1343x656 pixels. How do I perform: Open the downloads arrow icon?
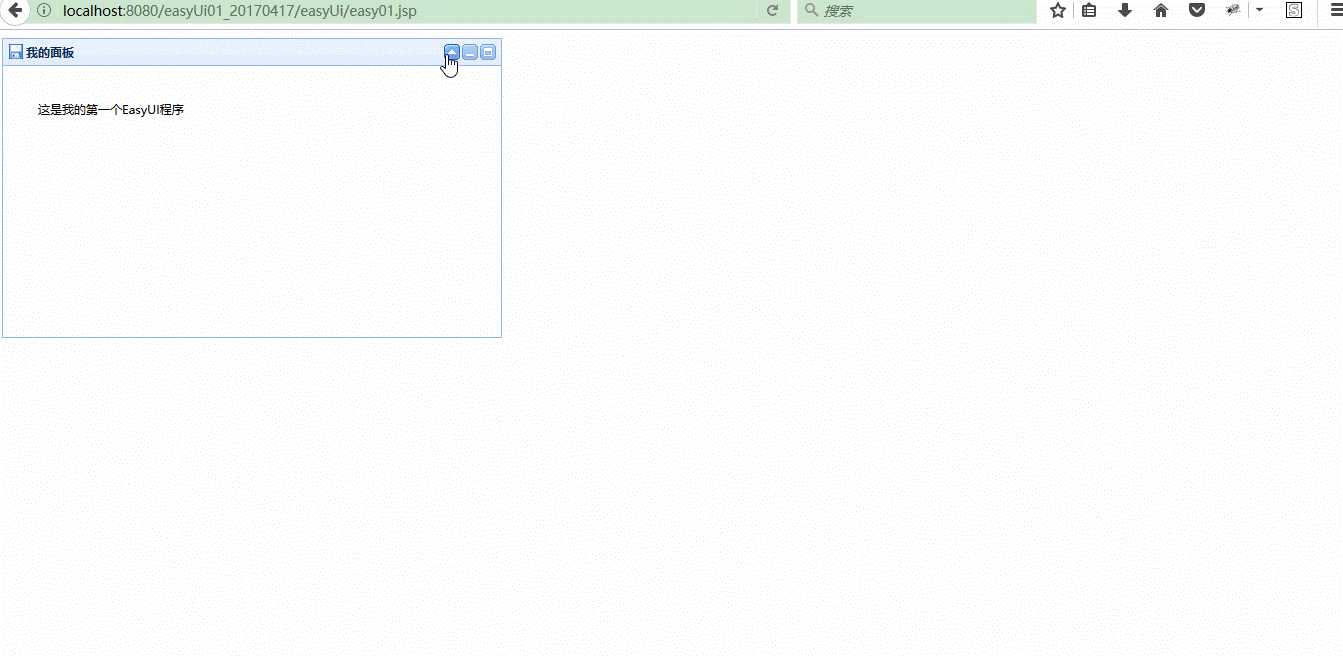[x=1125, y=10]
